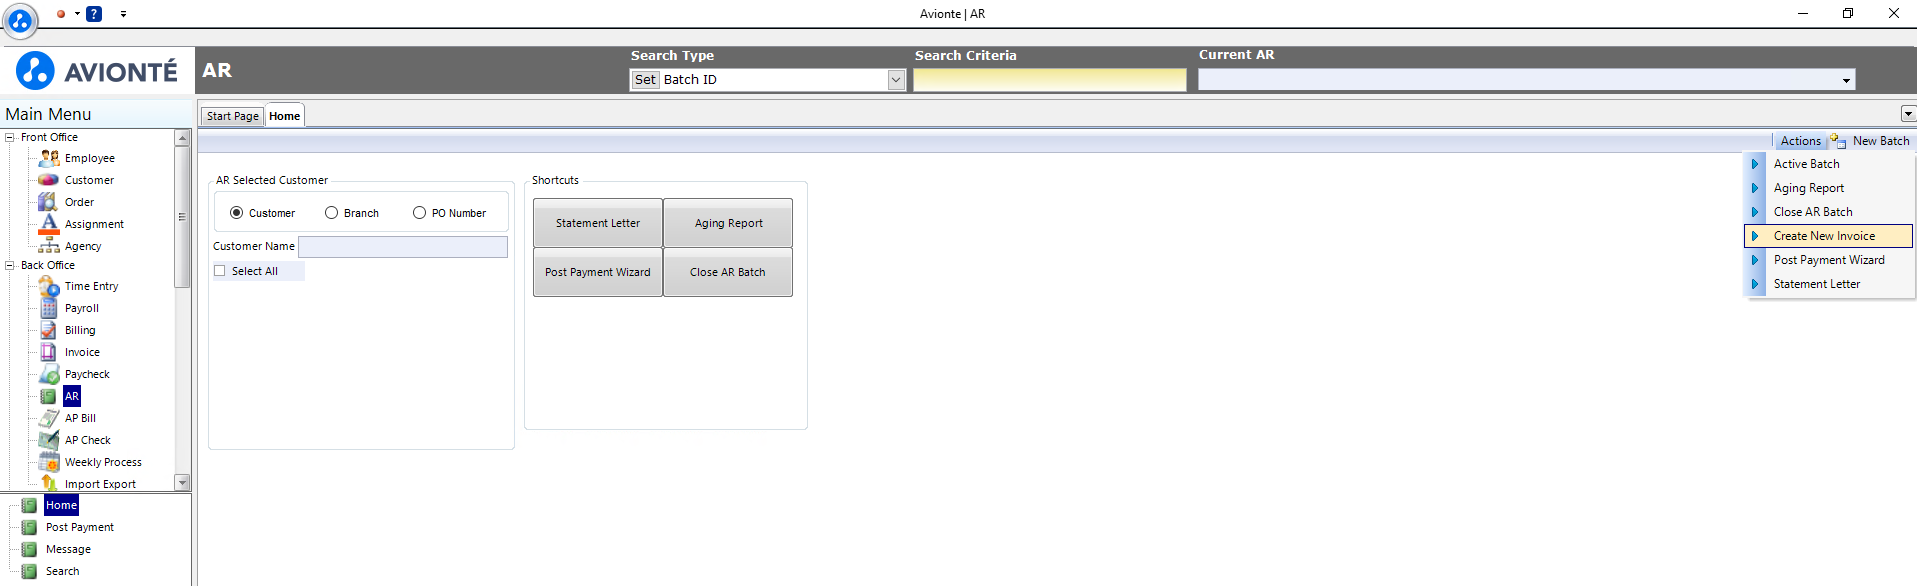The image size is (1917, 586).
Task: Click the AP Bill icon
Action: (49, 418)
